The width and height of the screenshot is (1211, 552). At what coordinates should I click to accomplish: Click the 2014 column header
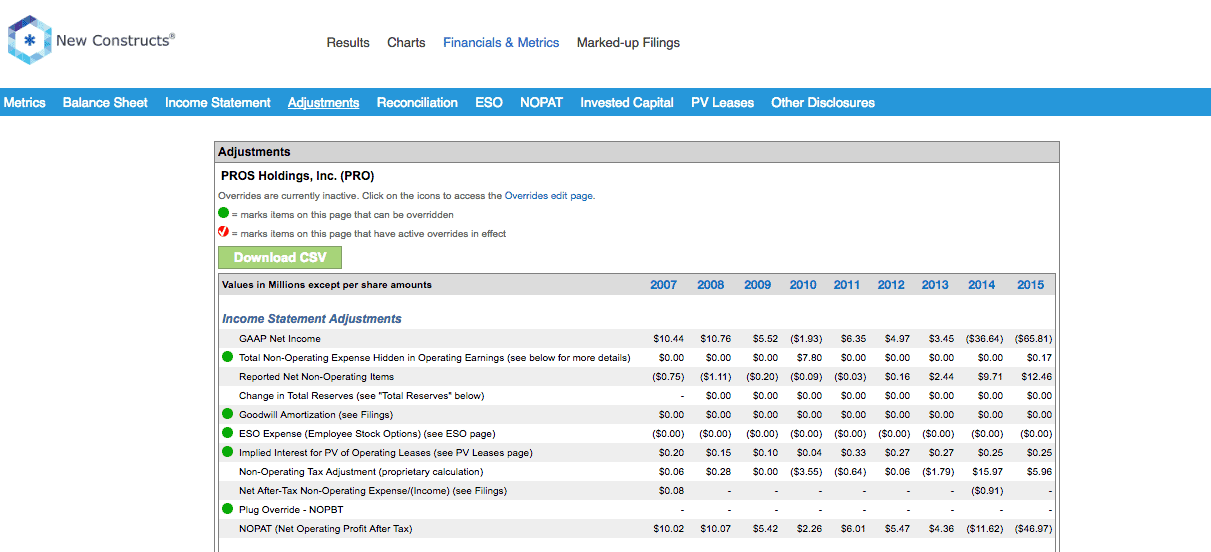(982, 285)
